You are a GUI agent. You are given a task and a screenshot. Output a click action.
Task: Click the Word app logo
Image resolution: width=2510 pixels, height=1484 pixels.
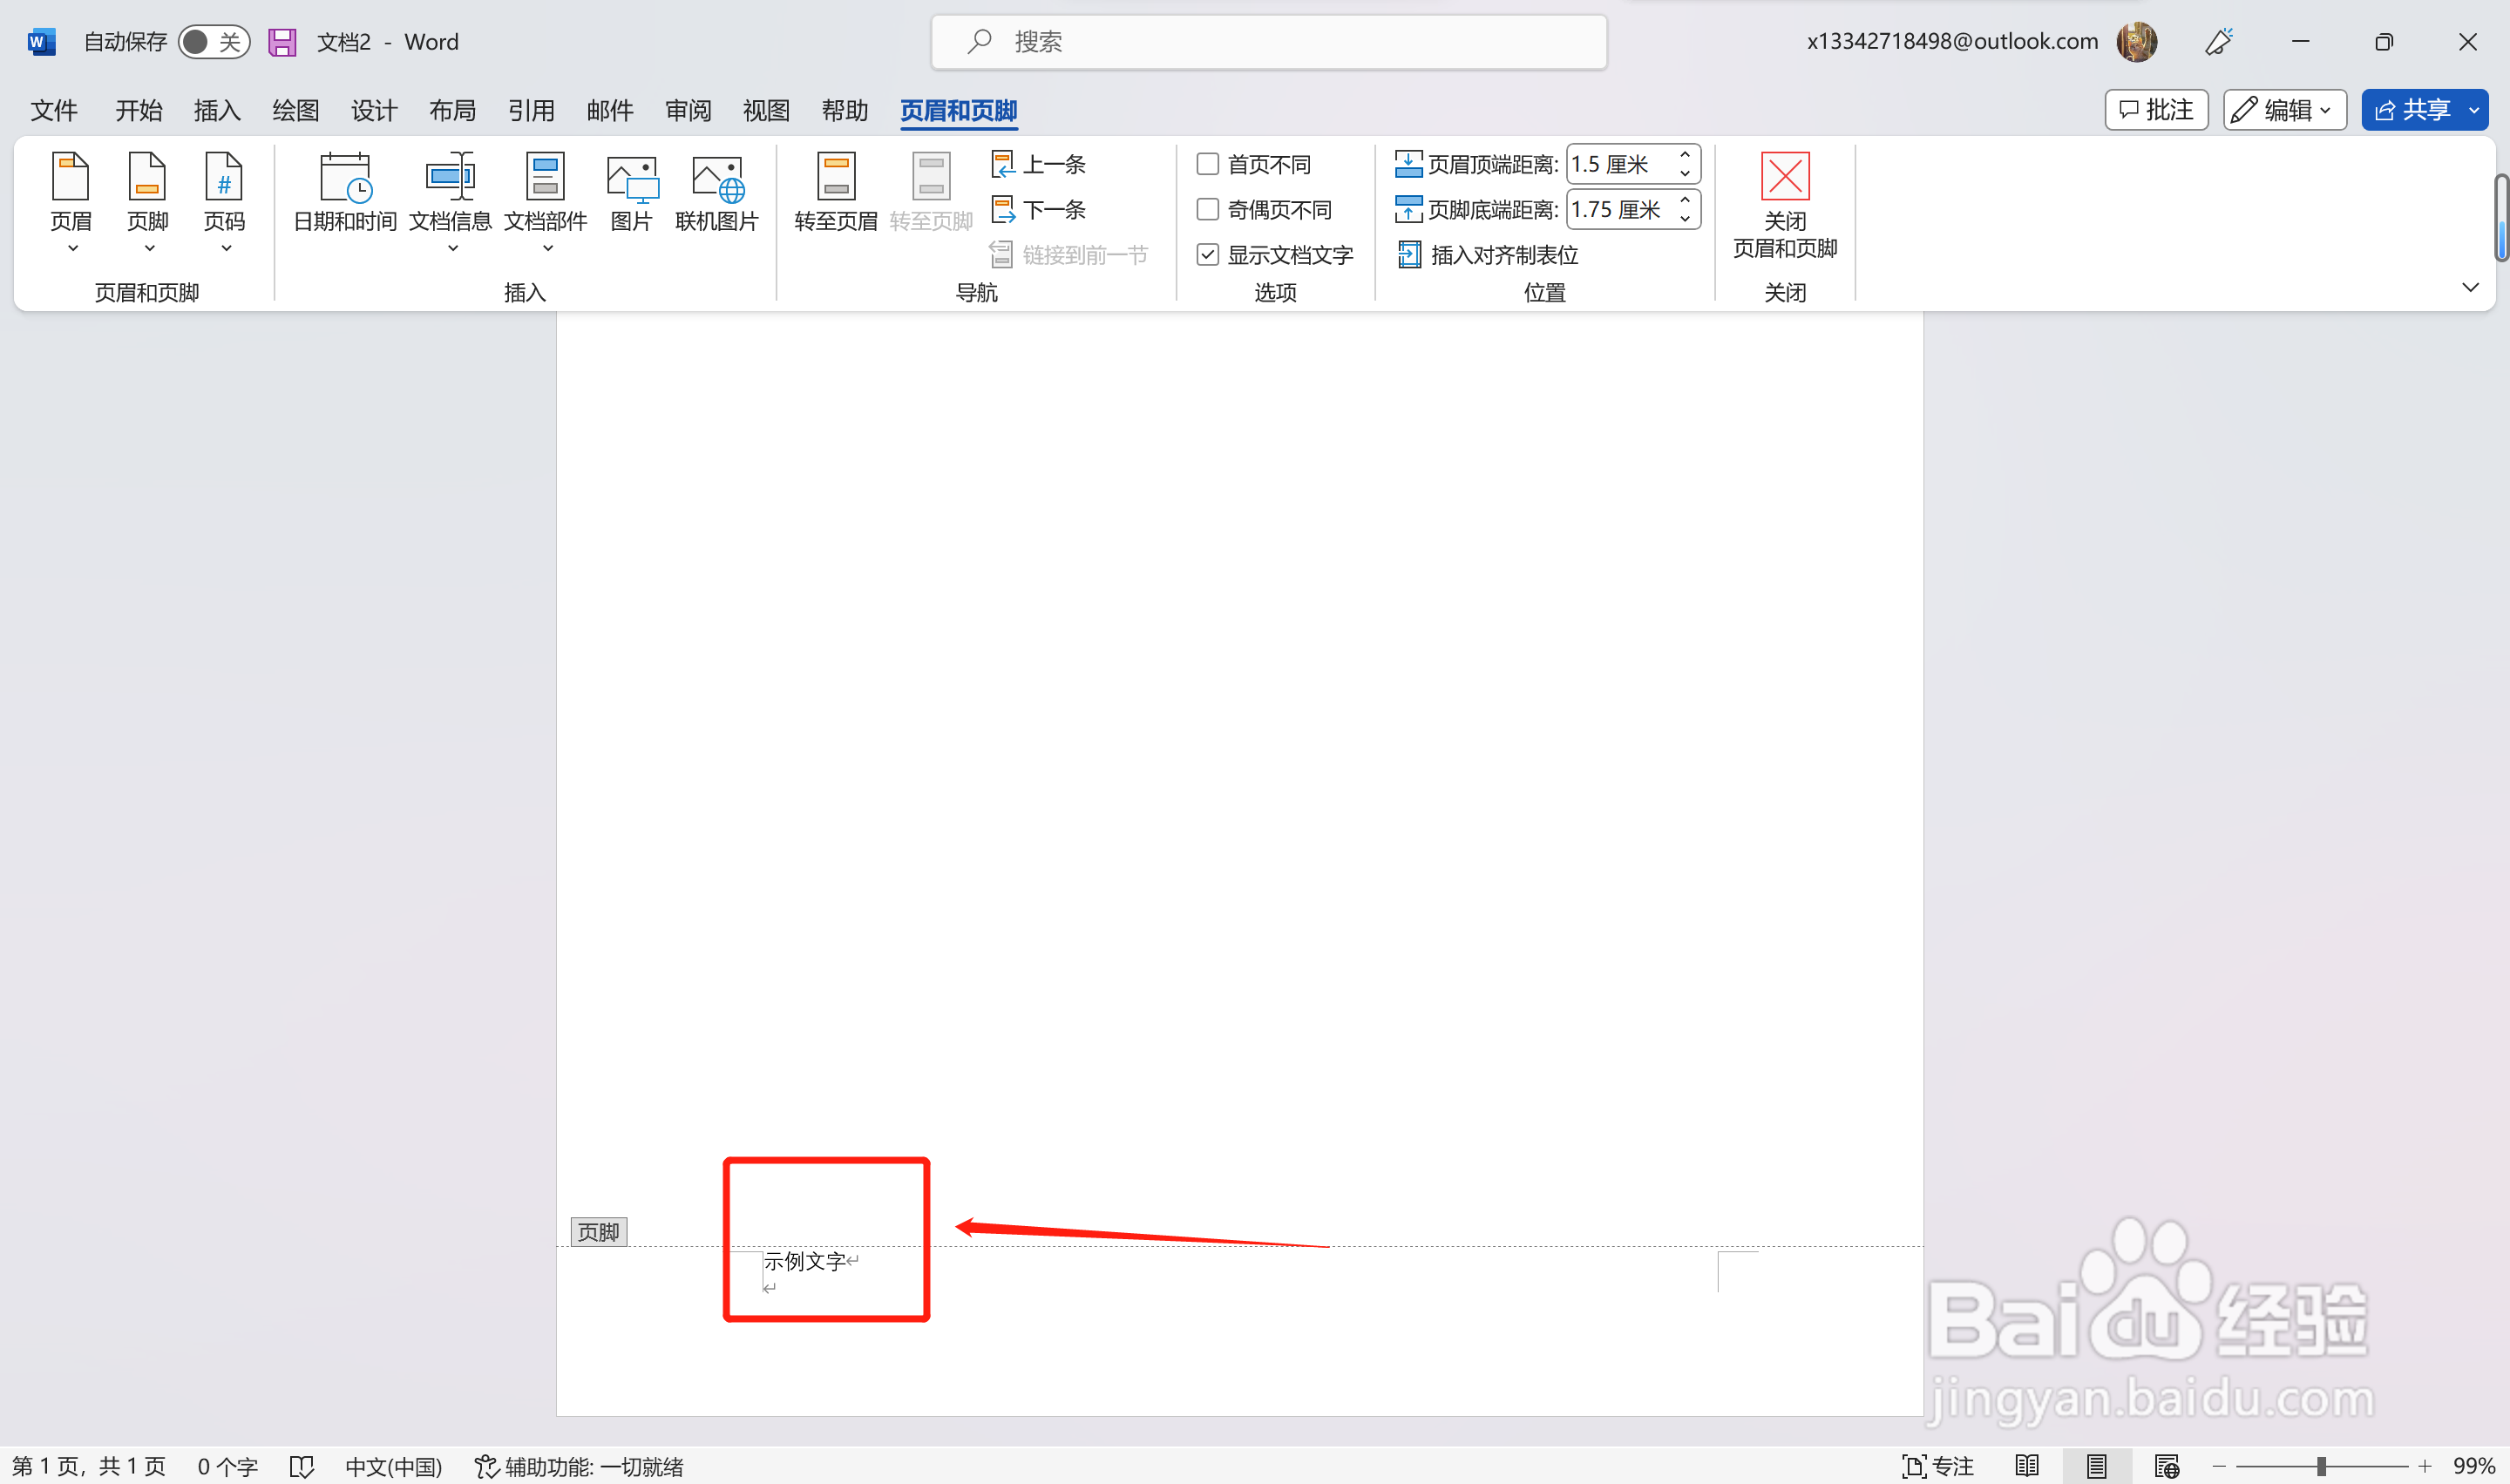point(40,42)
